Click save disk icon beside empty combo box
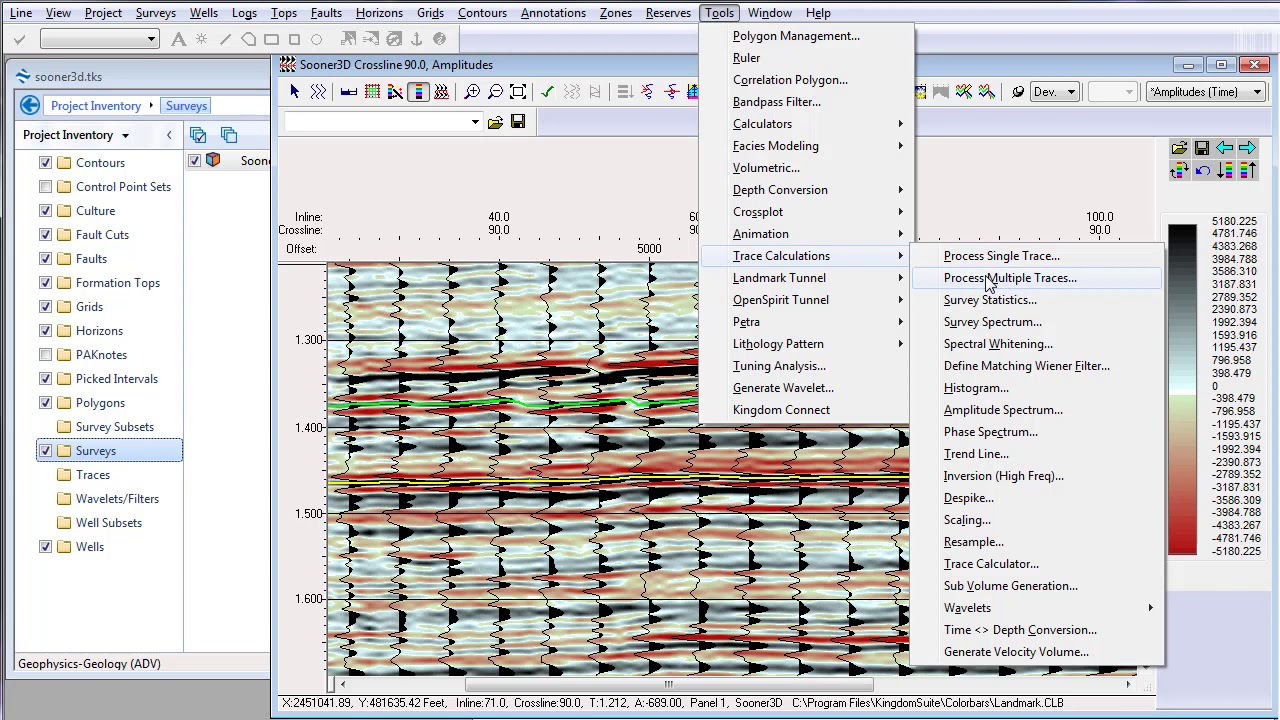Image resolution: width=1280 pixels, height=720 pixels. [518, 122]
